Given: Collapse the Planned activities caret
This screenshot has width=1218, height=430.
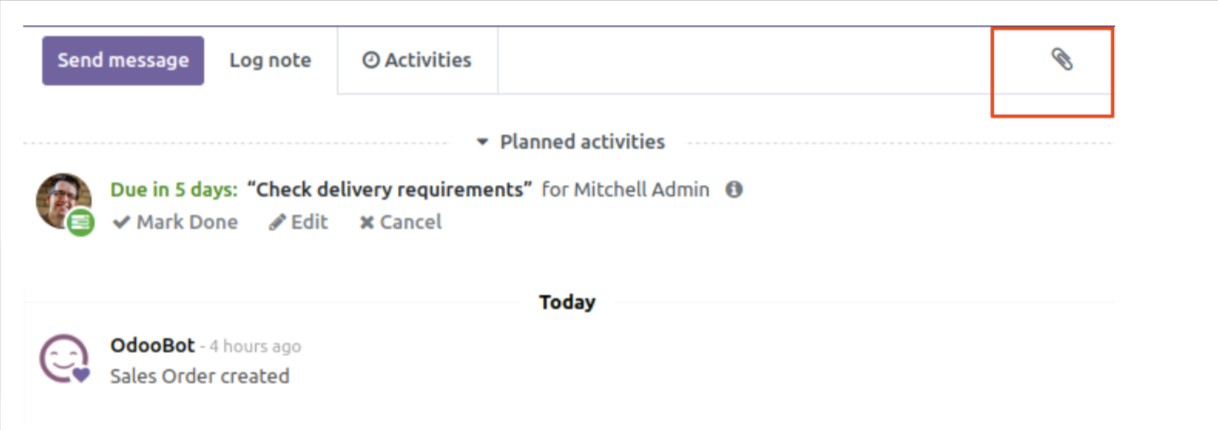Looking at the screenshot, I should (x=482, y=142).
